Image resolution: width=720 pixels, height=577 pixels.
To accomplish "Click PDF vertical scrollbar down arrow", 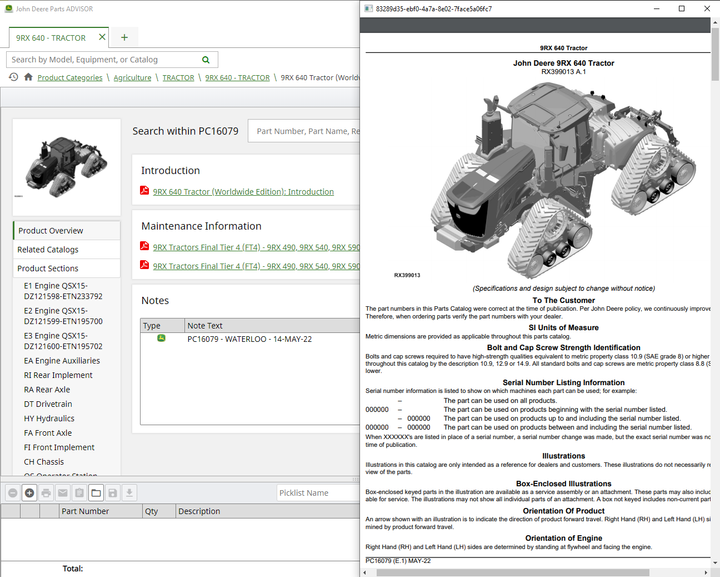I will click(715, 563).
